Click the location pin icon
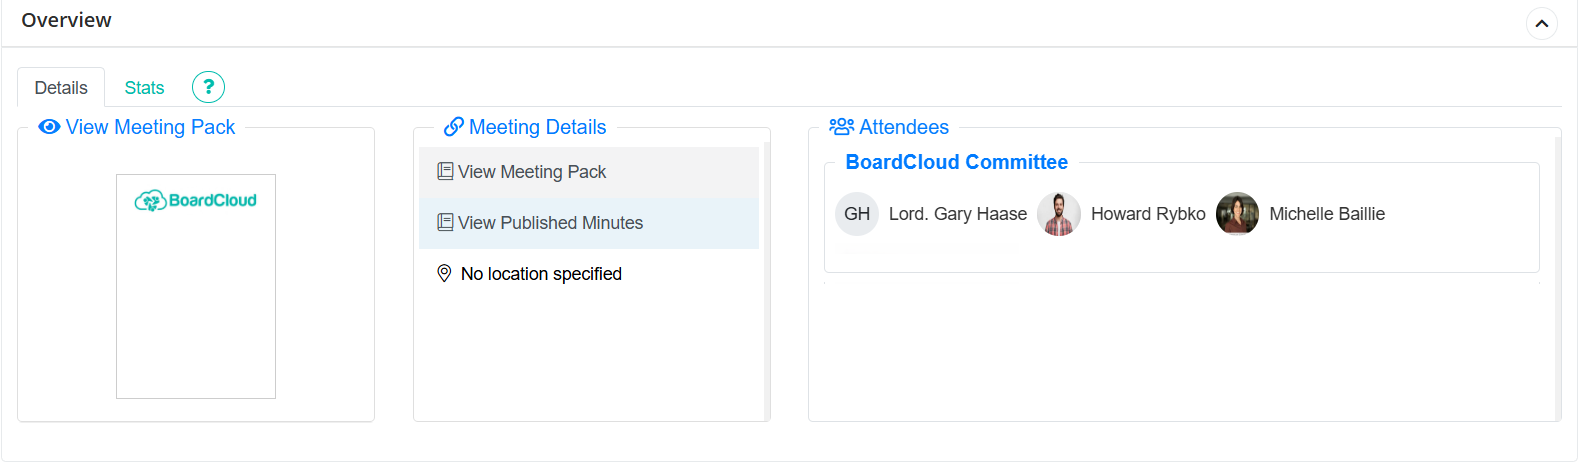Image resolution: width=1582 pixels, height=466 pixels. [444, 274]
